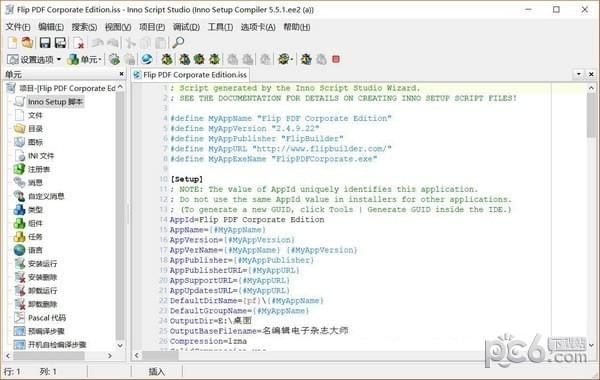Screen dimensions: 600x380
Task: Select the 安装删除 tree node
Action: point(42,277)
